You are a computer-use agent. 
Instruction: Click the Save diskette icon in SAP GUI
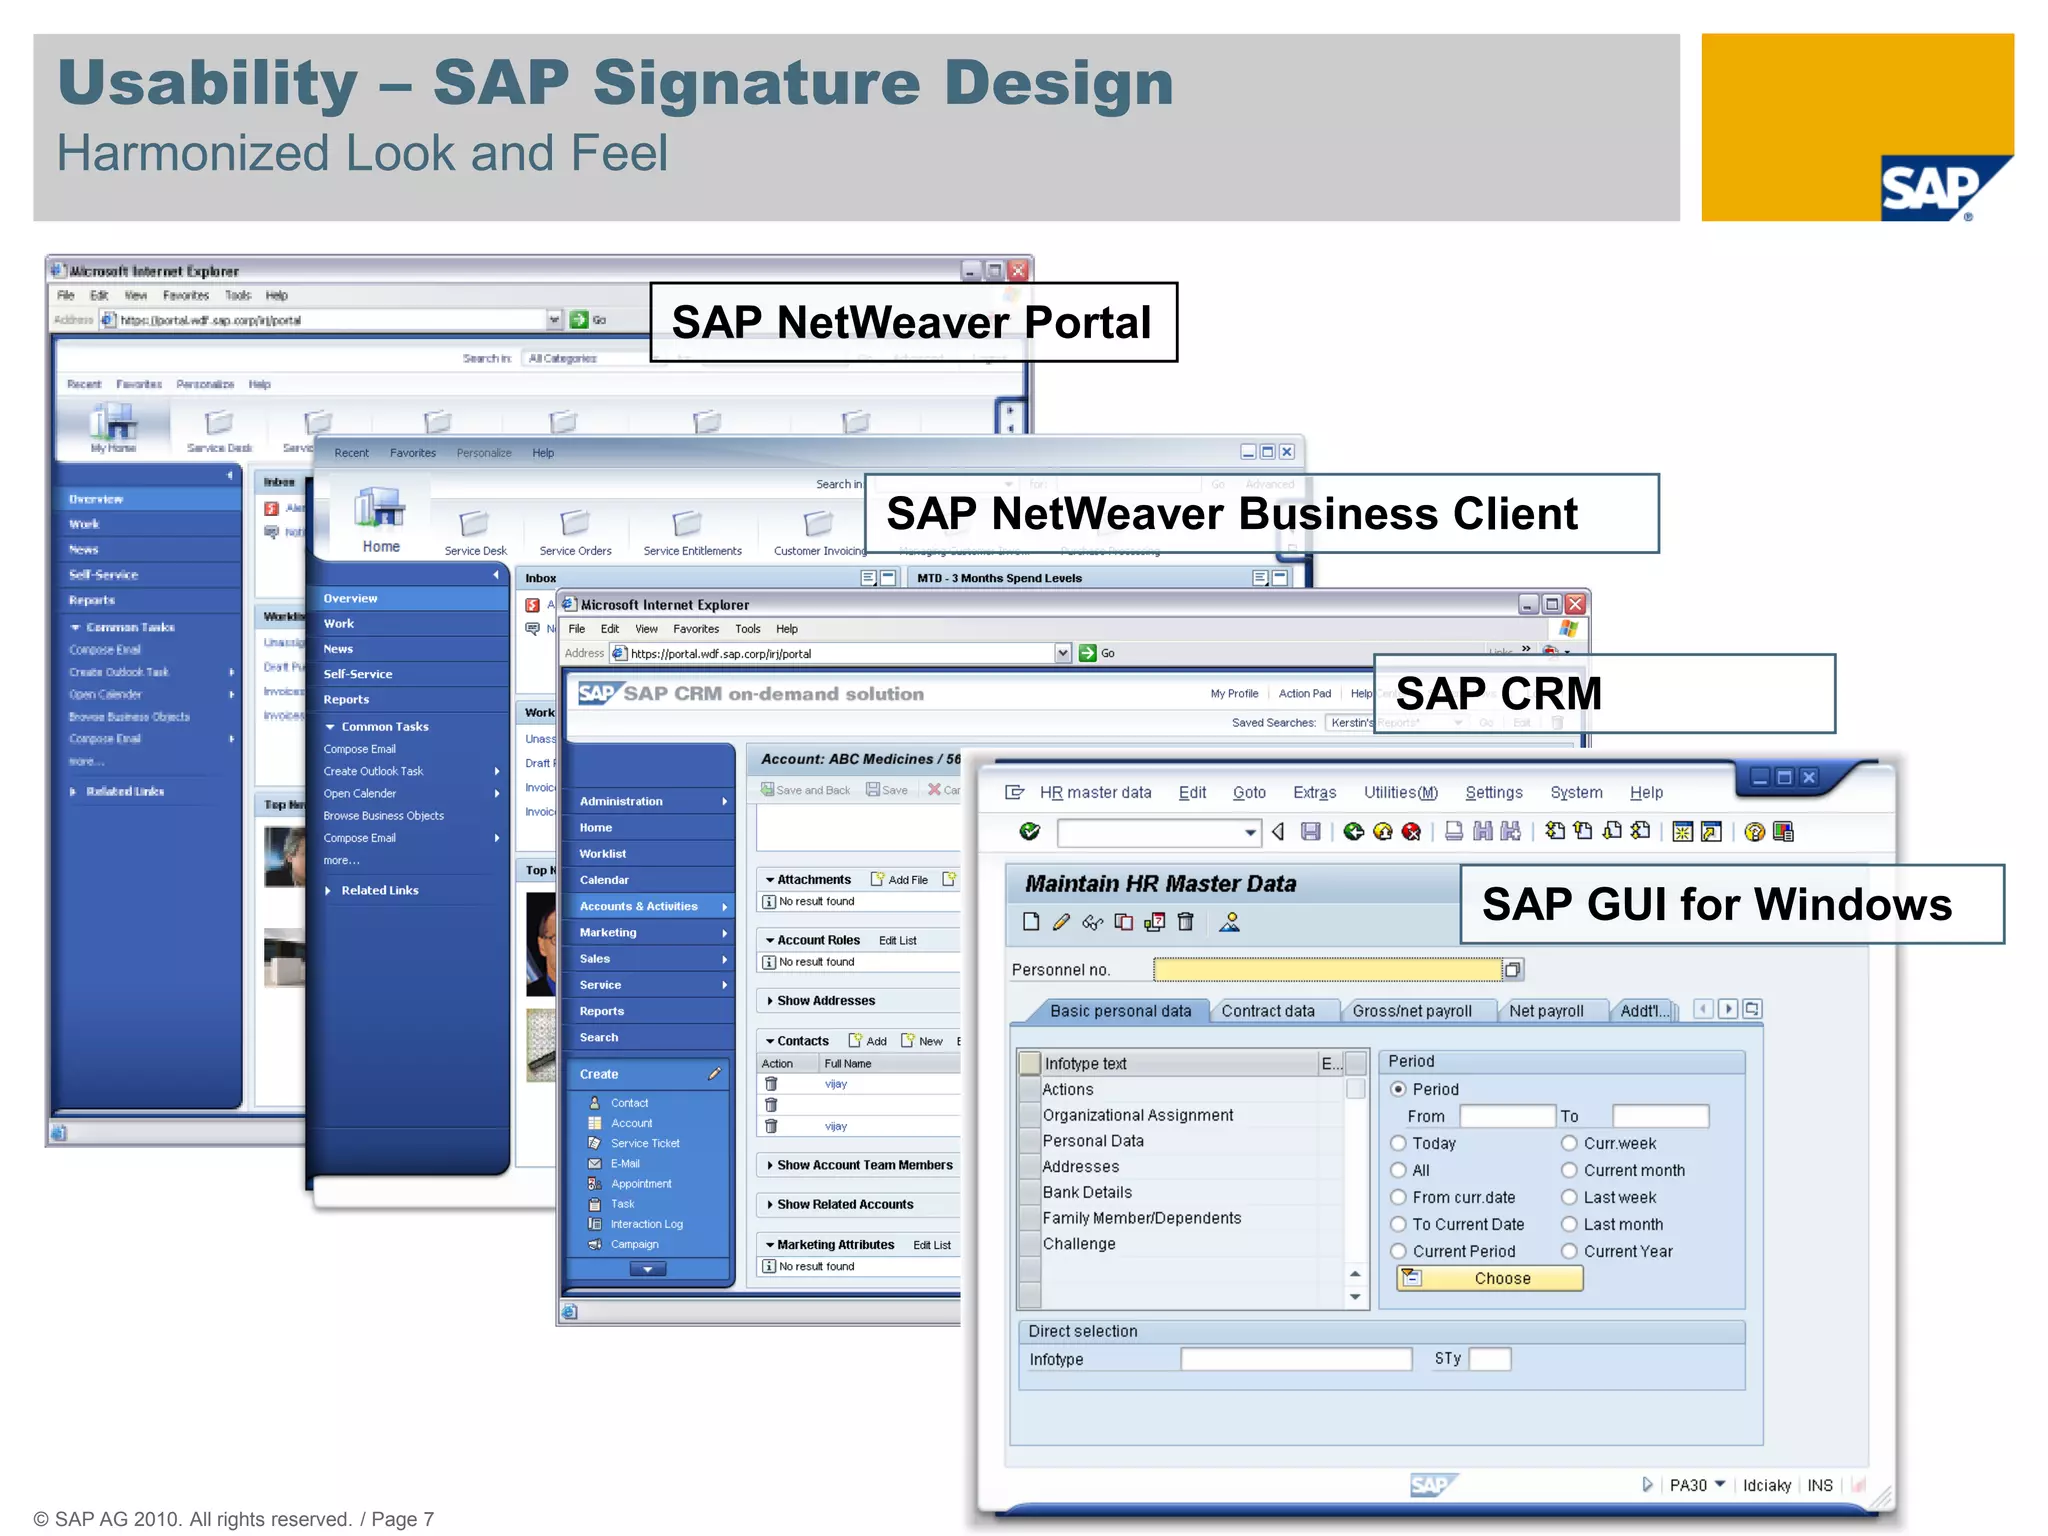[1310, 831]
